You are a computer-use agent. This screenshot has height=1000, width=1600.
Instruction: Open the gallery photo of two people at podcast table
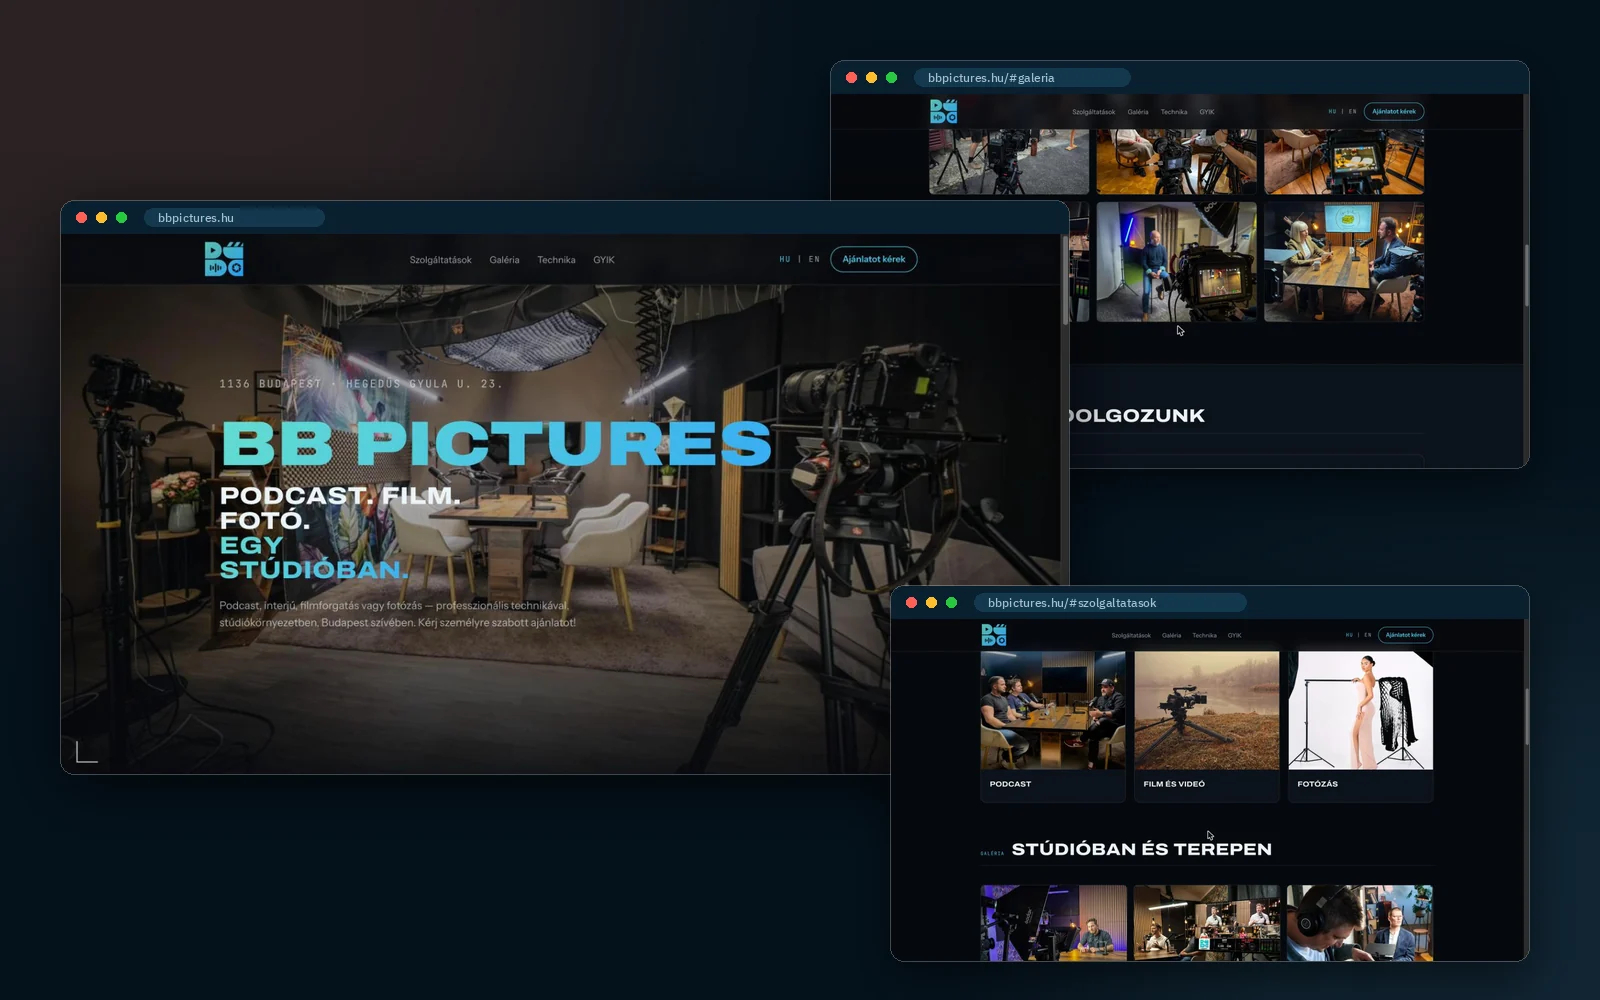point(1344,262)
